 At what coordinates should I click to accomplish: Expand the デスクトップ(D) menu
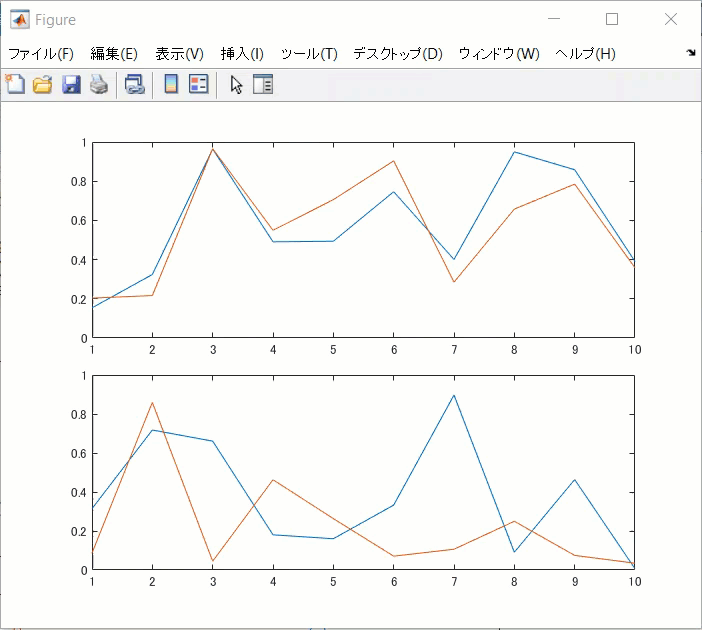click(x=397, y=54)
